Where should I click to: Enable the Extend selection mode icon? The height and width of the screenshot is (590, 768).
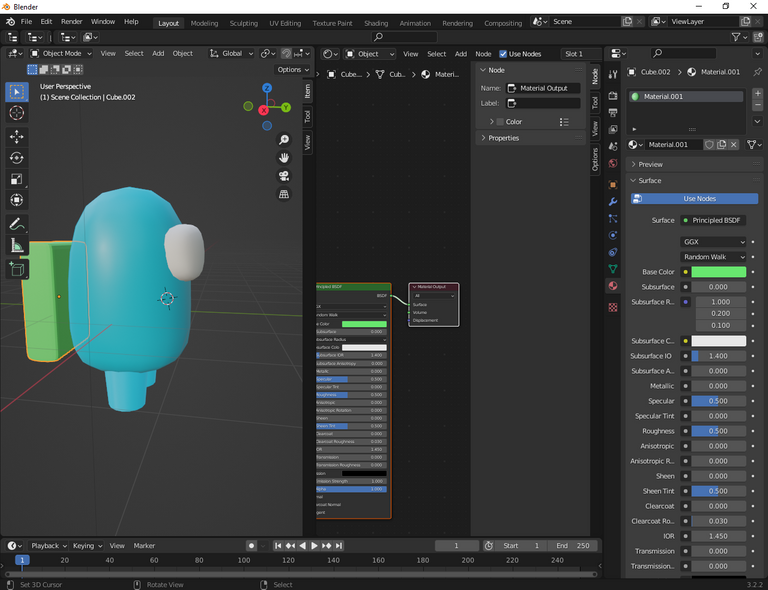pos(44,70)
